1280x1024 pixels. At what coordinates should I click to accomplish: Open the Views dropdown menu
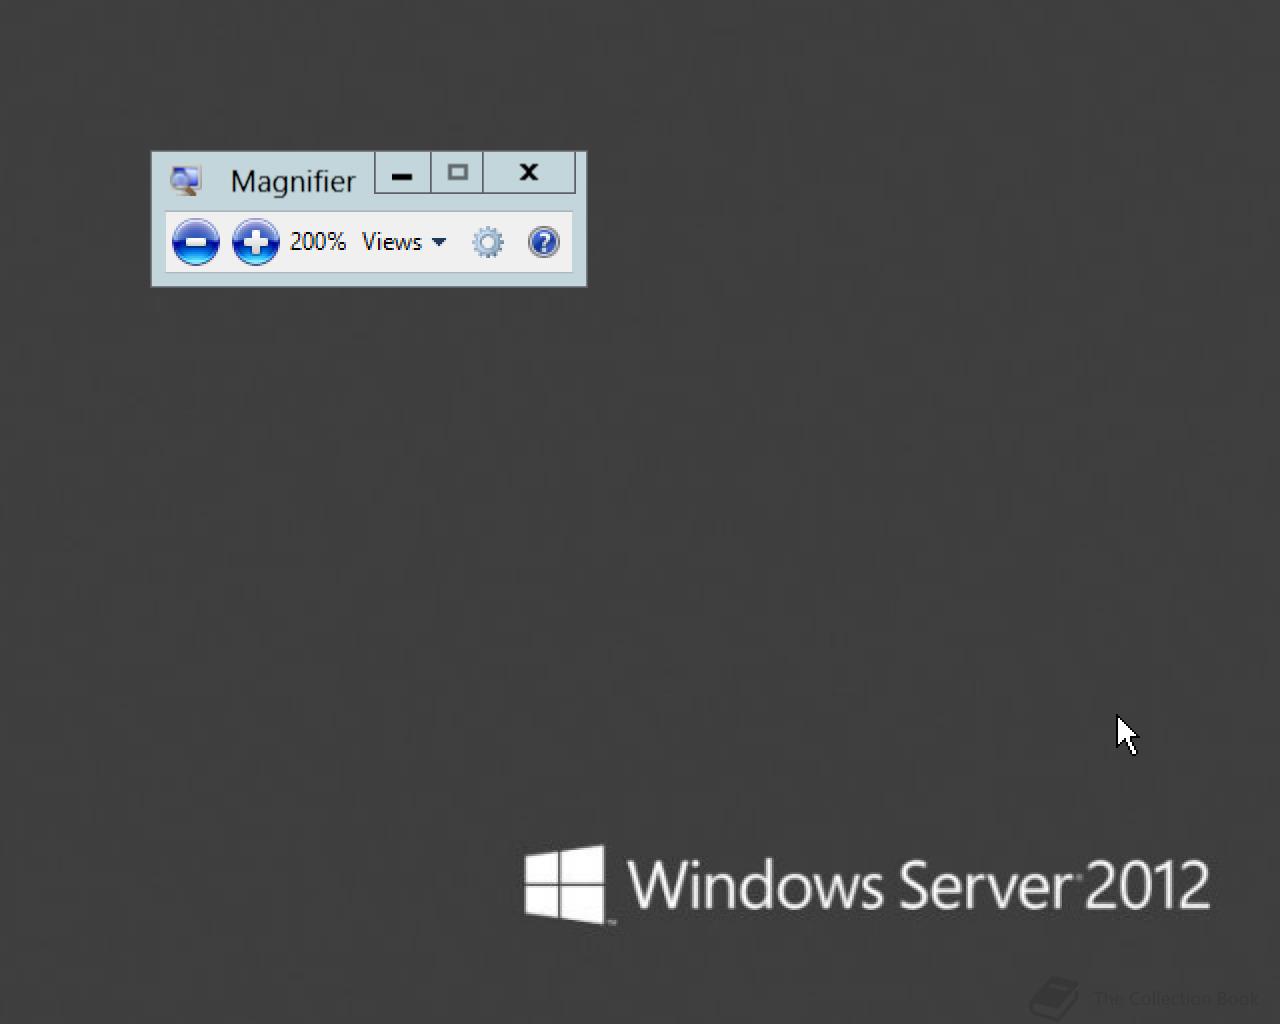point(404,242)
